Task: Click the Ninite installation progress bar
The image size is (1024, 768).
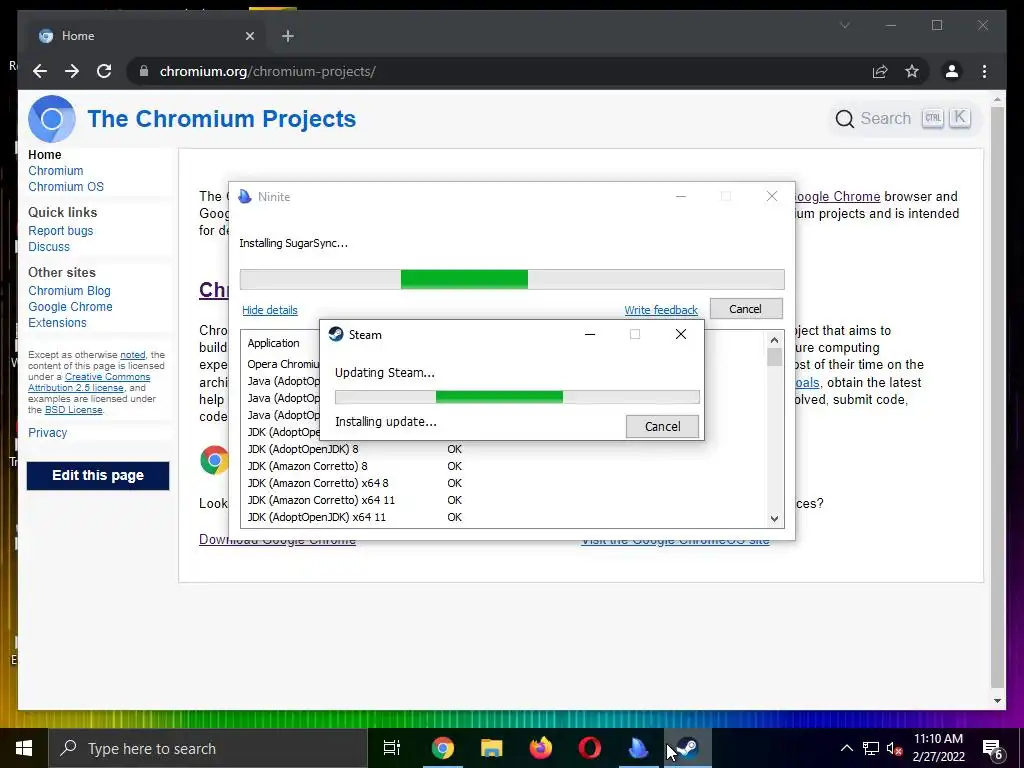Action: click(x=512, y=279)
